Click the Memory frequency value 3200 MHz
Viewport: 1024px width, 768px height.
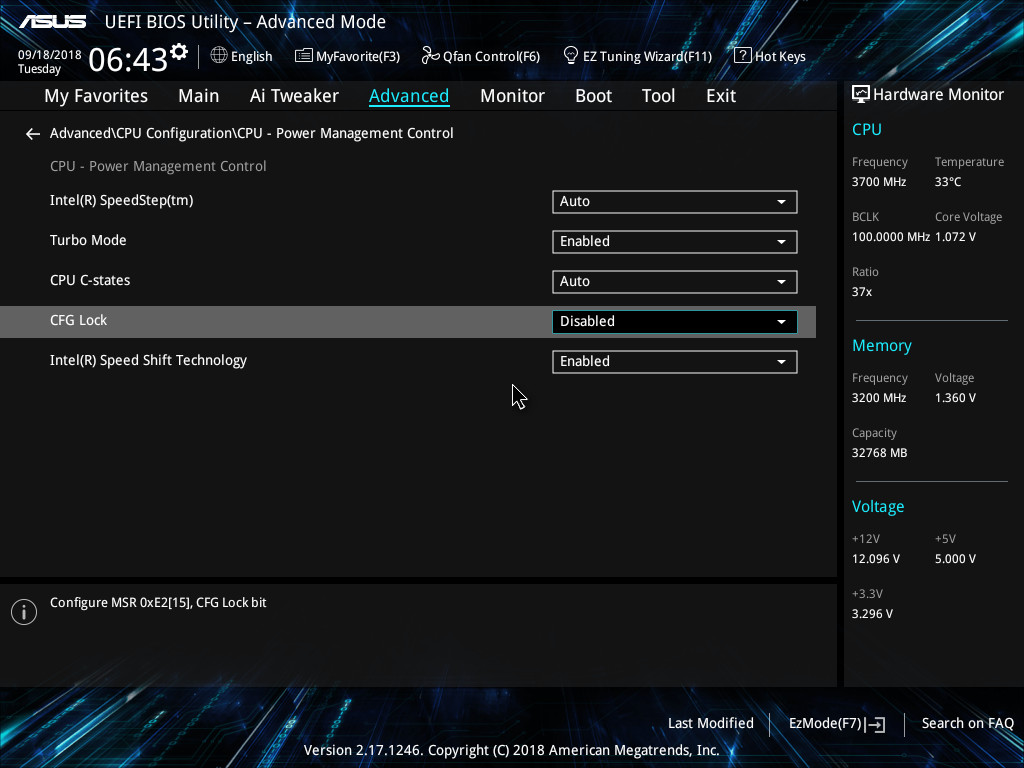pos(878,398)
